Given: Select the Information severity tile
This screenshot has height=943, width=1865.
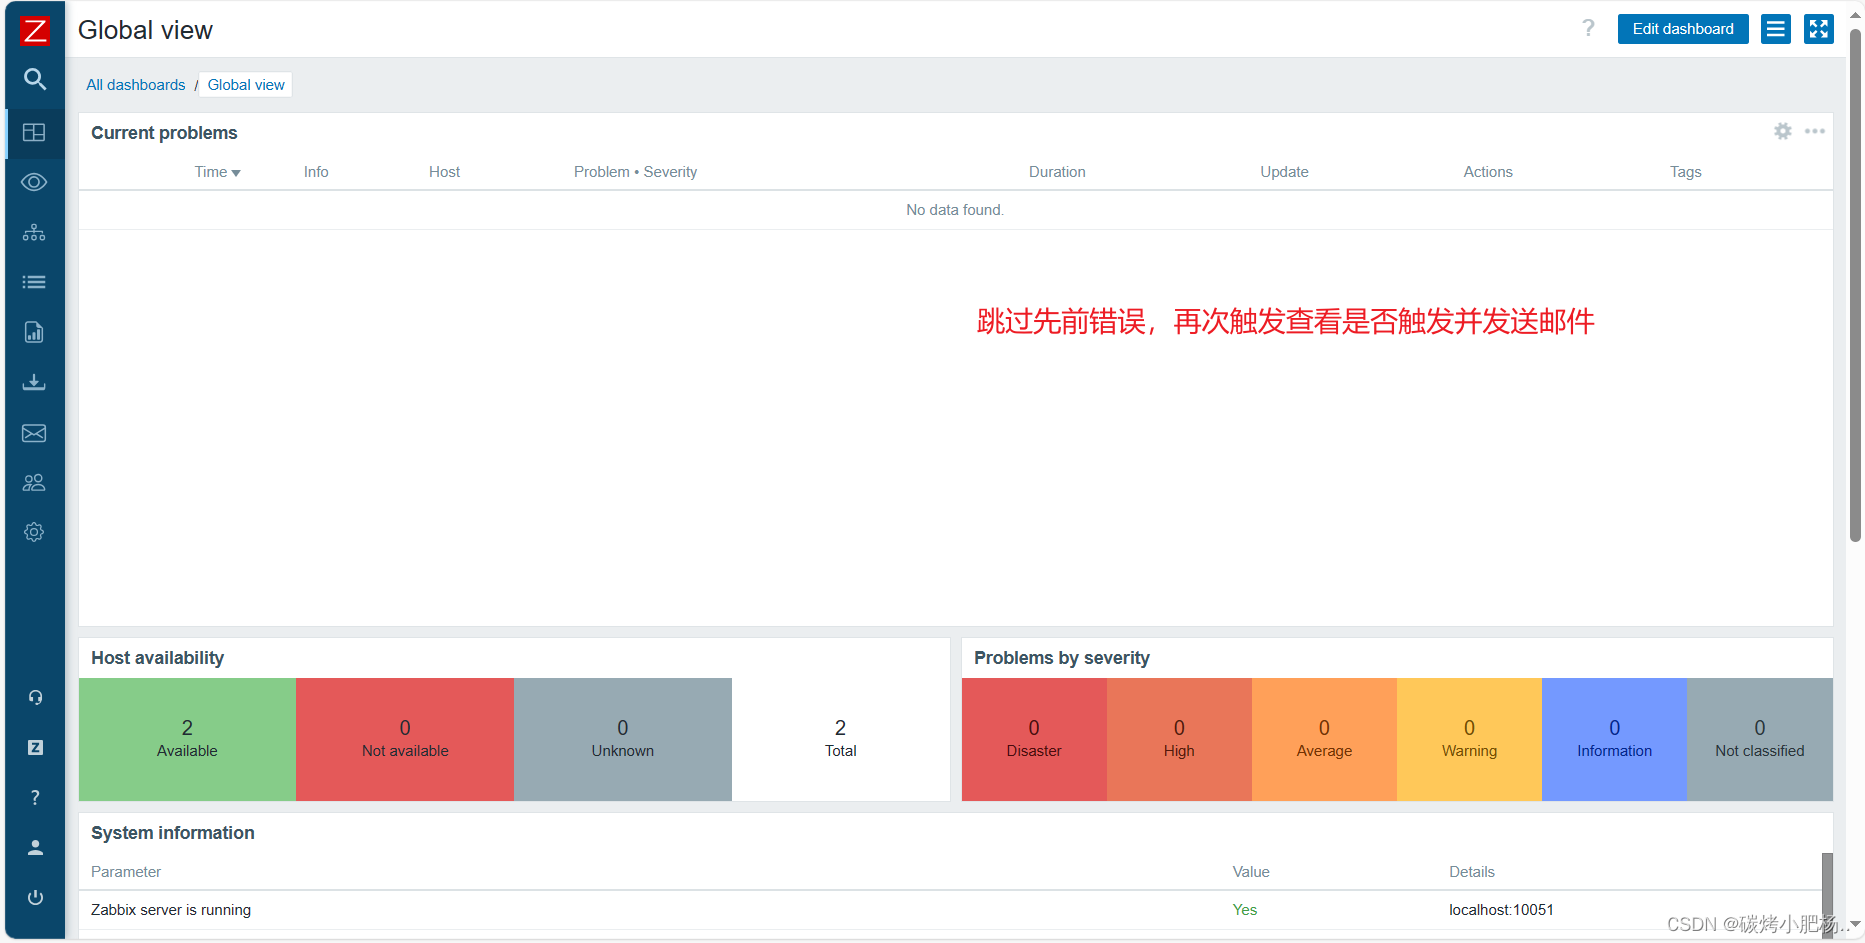Looking at the screenshot, I should tap(1614, 739).
